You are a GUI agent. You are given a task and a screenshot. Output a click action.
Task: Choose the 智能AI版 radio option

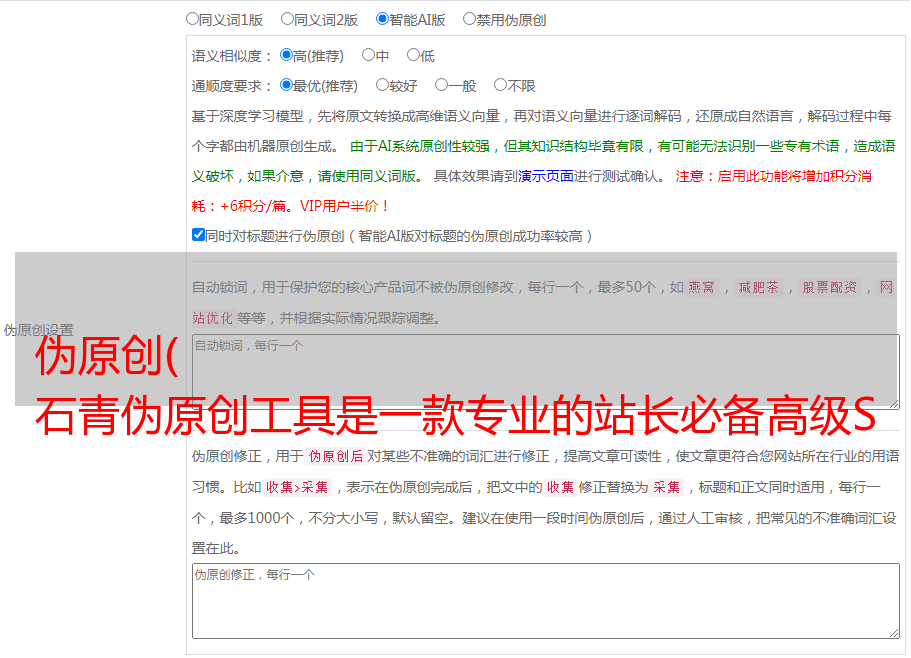coord(382,19)
